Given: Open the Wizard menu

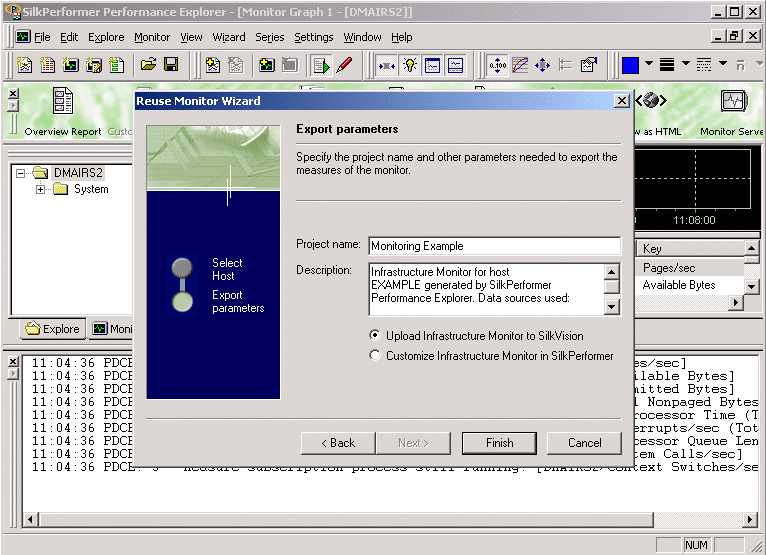Looking at the screenshot, I should 229,37.
